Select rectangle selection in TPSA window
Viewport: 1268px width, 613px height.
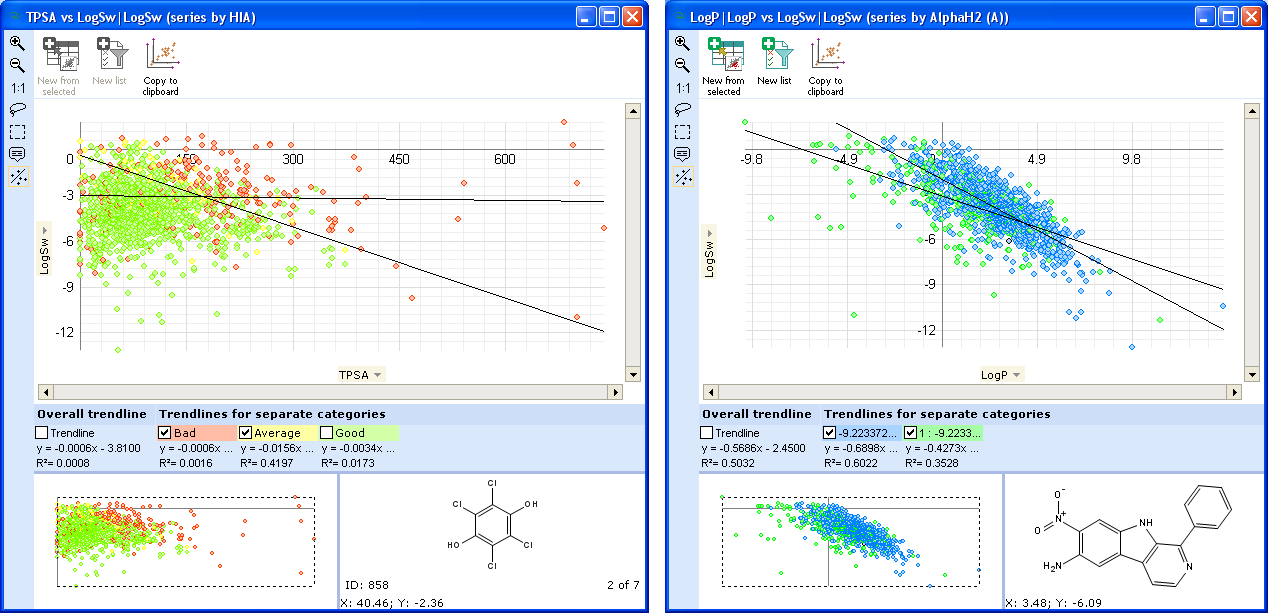(x=17, y=131)
